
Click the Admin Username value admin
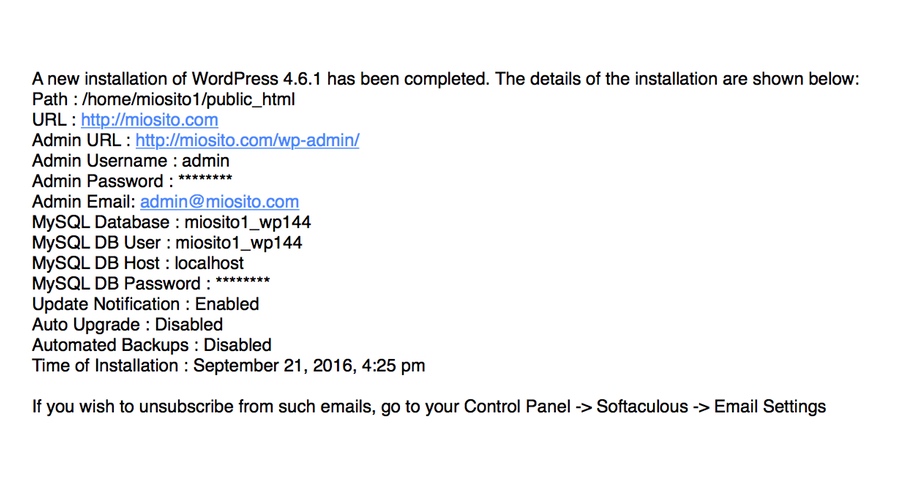(x=205, y=161)
